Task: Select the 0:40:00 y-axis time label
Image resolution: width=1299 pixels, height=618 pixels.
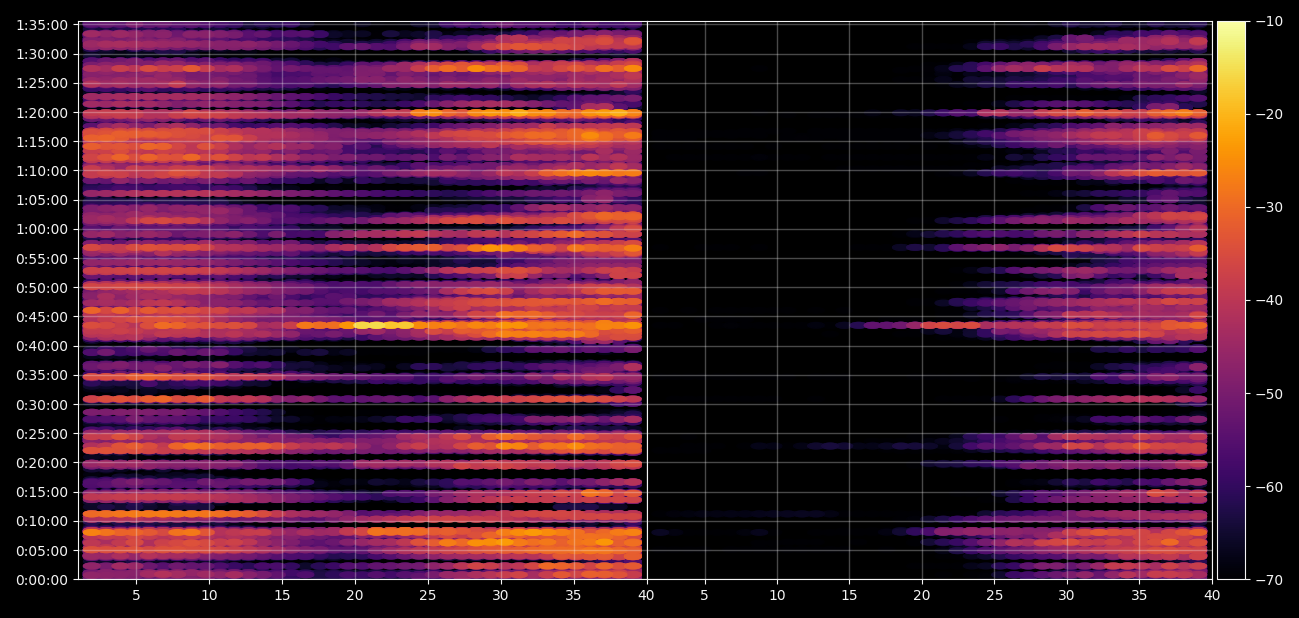Action: point(42,346)
